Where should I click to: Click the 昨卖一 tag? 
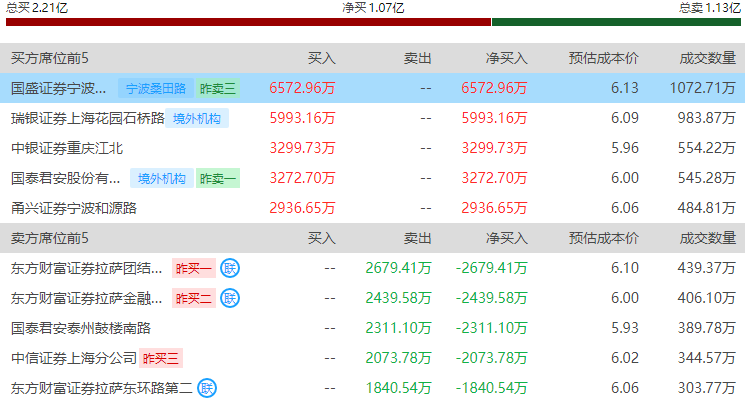(x=218, y=178)
